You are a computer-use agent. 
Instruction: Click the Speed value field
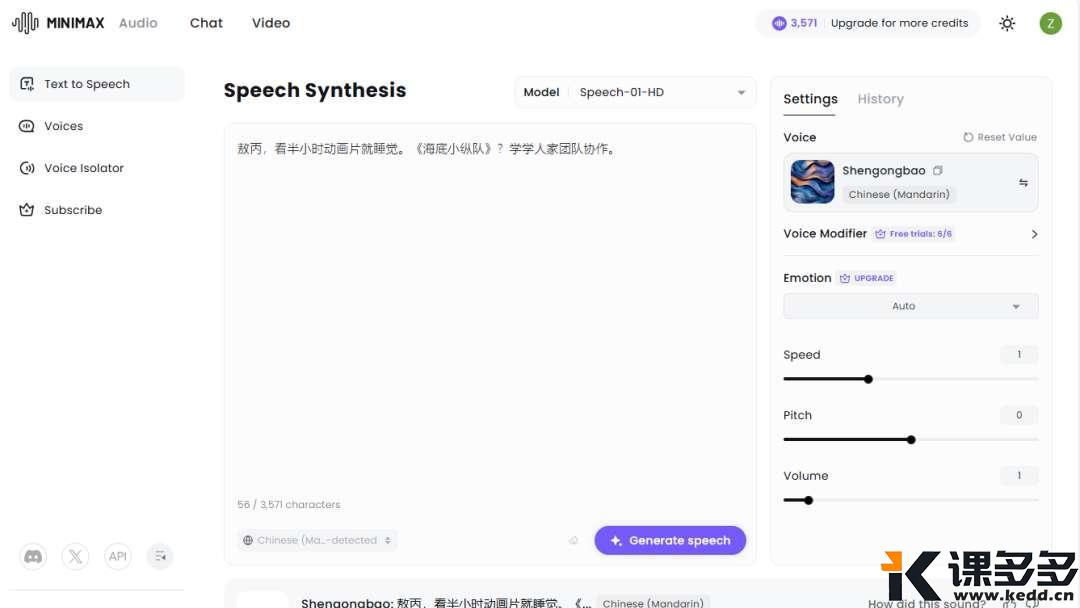pos(1019,355)
